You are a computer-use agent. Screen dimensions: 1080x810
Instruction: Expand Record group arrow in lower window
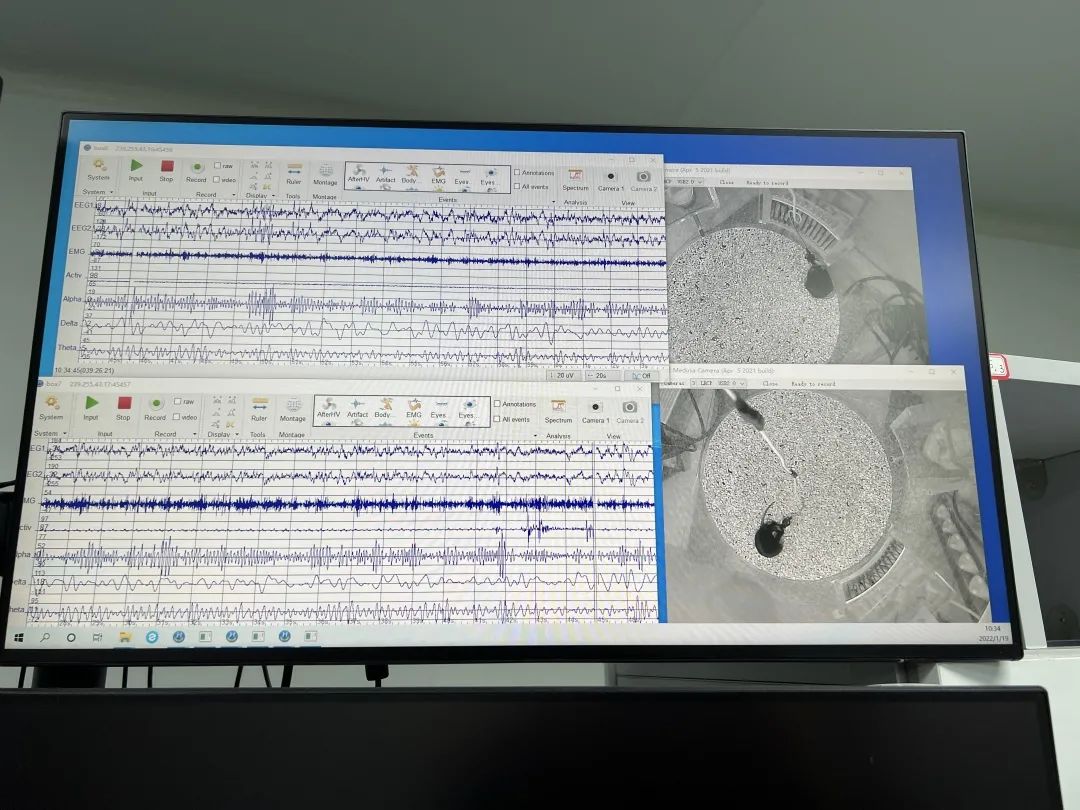(x=196, y=434)
